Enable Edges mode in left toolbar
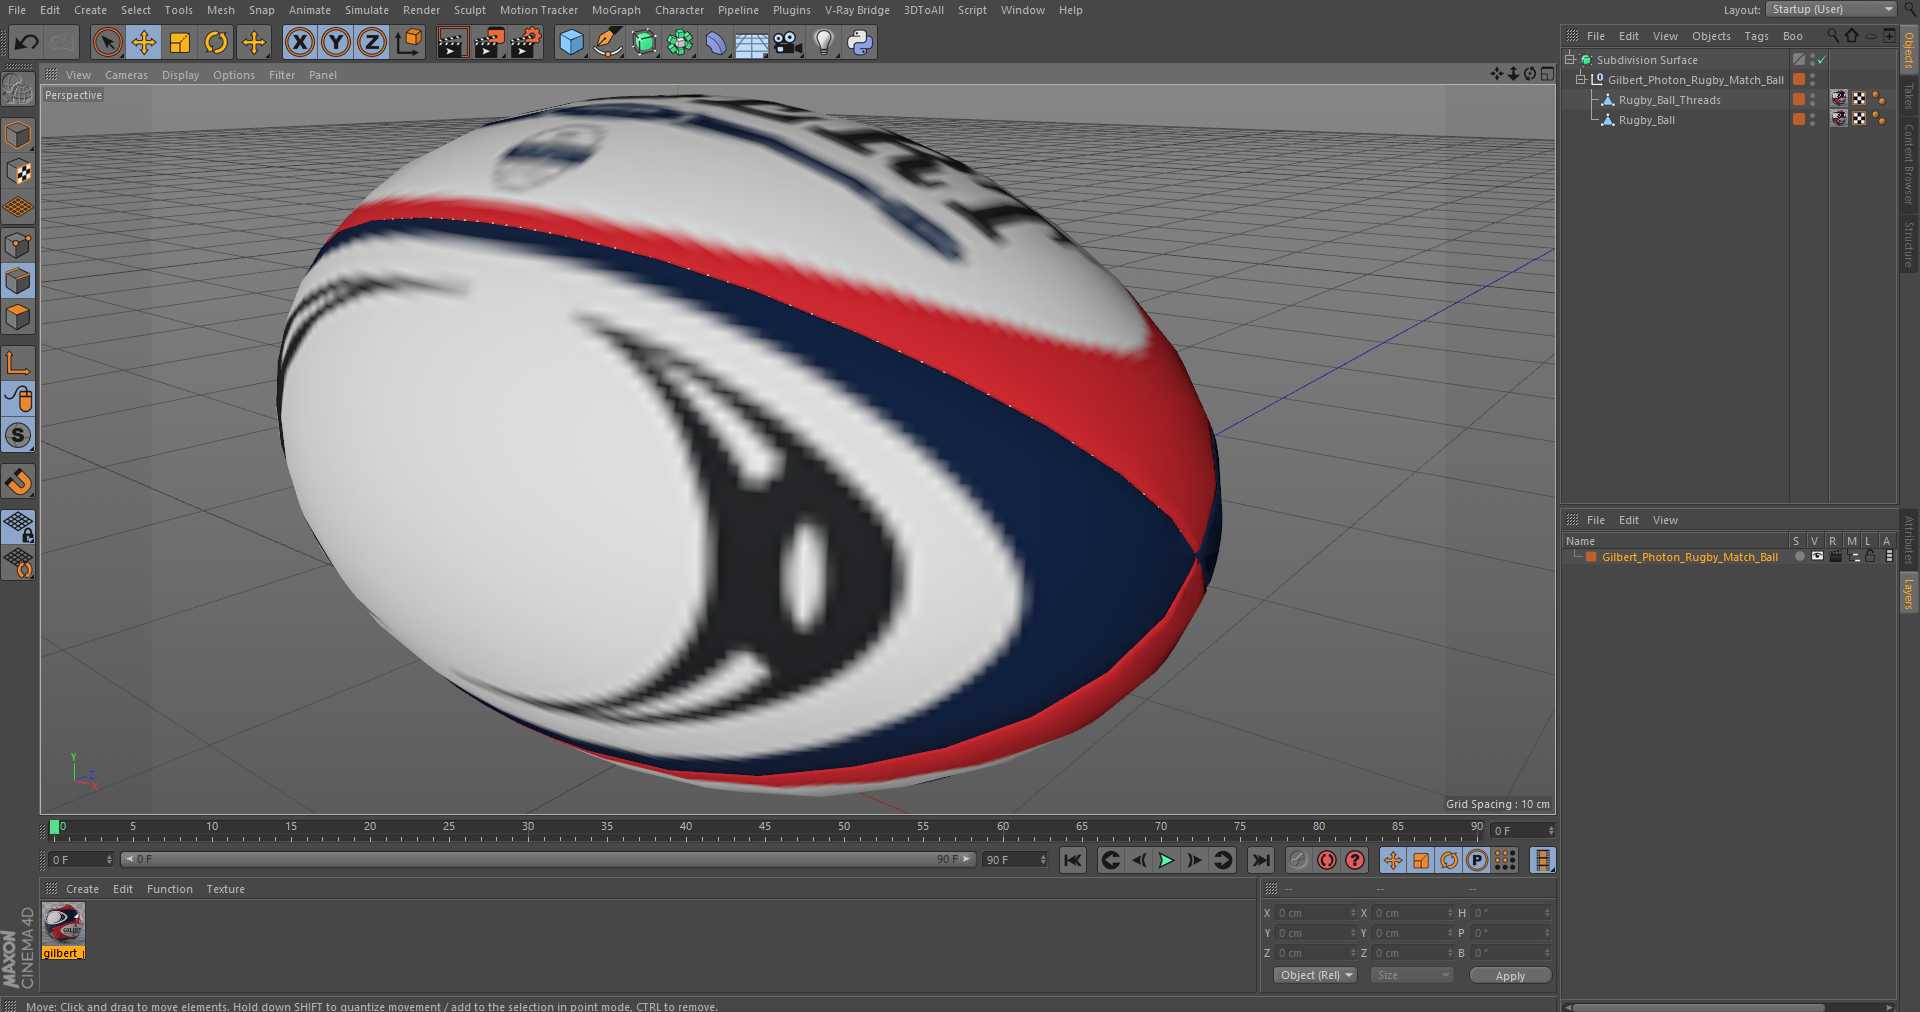Screen dimensions: 1920x1012 coord(18,281)
